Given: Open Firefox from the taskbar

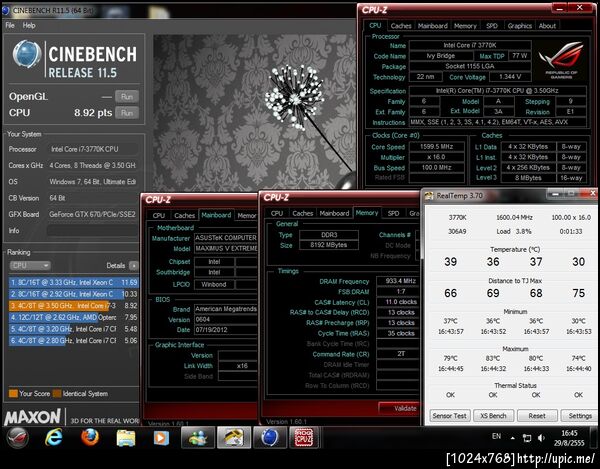Looking at the screenshot, I should coord(90,437).
